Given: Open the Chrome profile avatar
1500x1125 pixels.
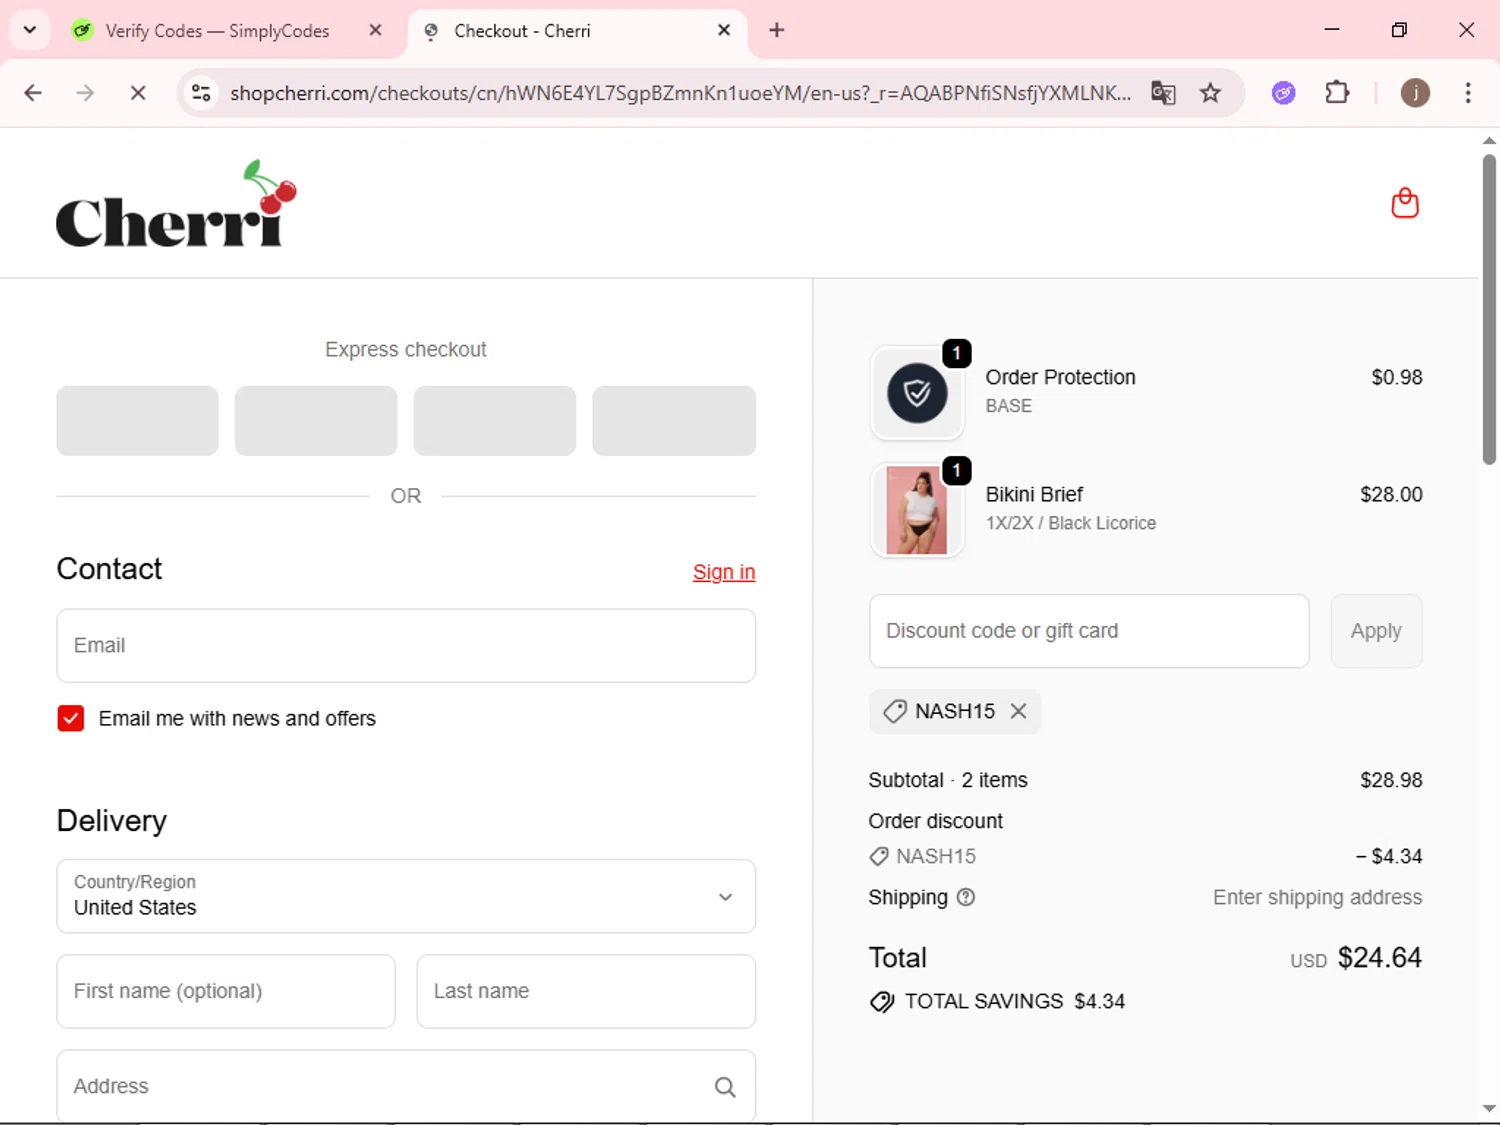Looking at the screenshot, I should [1414, 93].
